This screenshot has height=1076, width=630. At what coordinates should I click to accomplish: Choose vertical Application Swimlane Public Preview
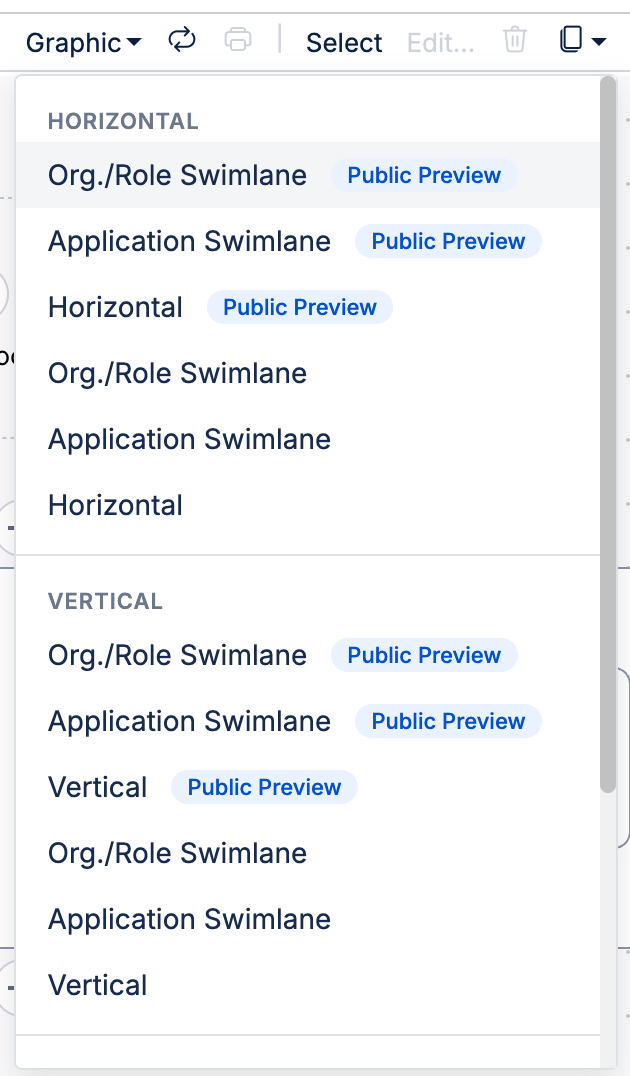pos(307,721)
